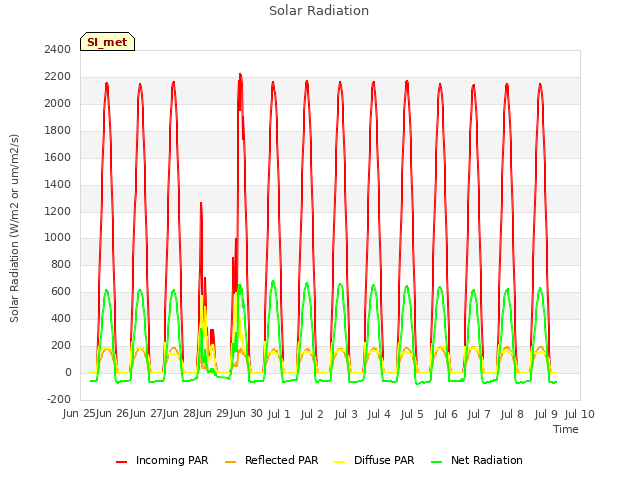Click the Jul 4 x-axis tick label
Screen dimensions: 640x480
pyautogui.click(x=379, y=414)
